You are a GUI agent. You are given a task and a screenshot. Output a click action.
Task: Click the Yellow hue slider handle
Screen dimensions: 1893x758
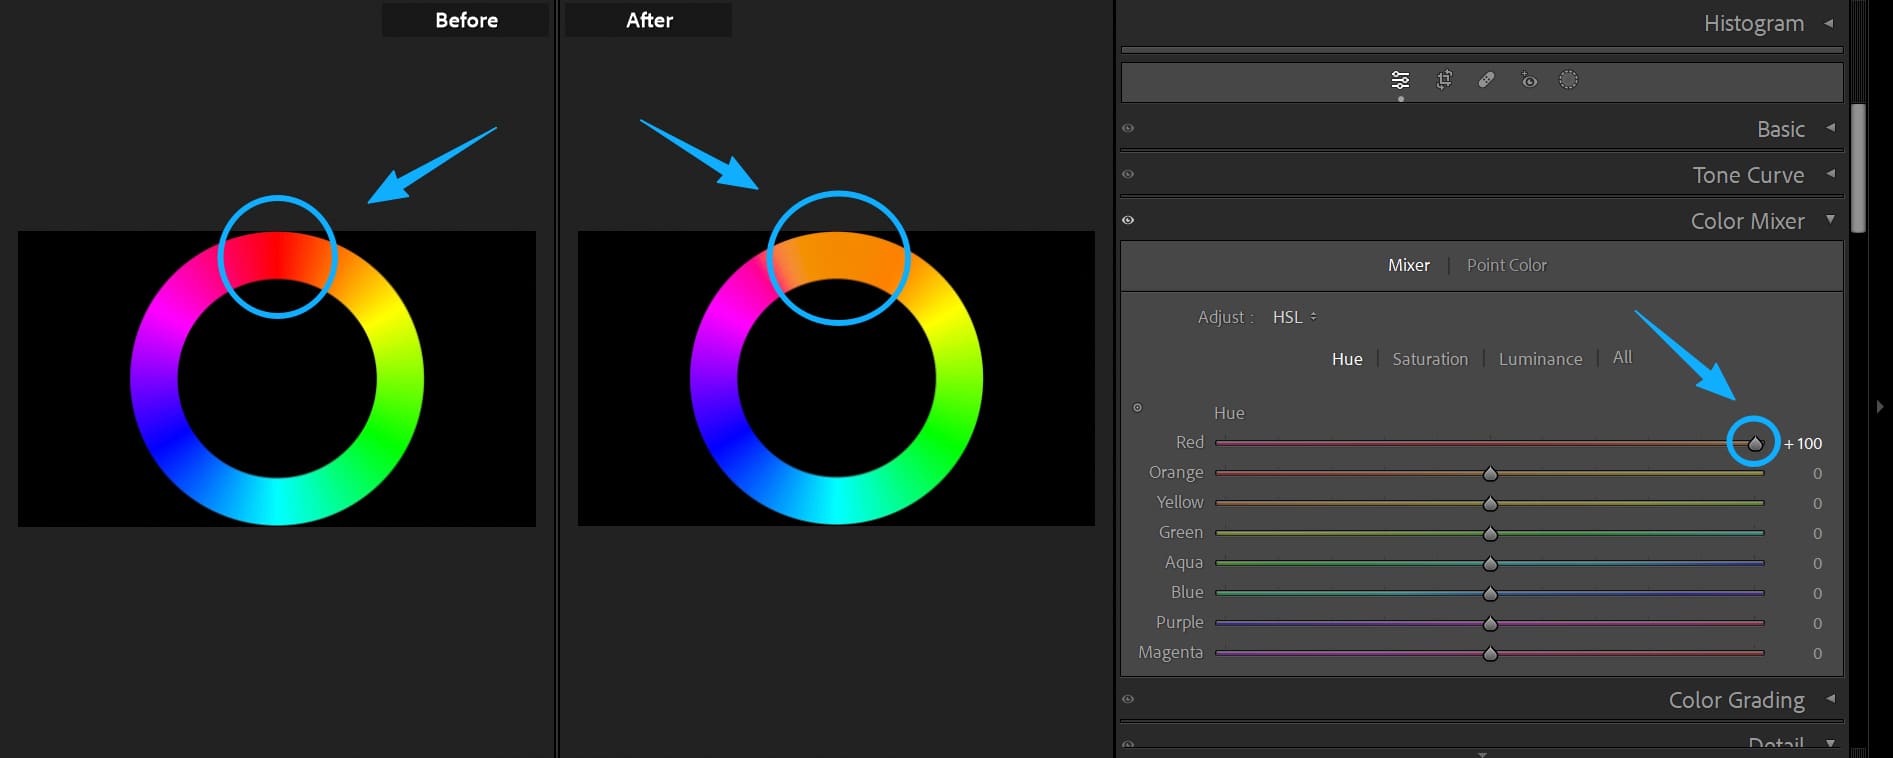pyautogui.click(x=1490, y=503)
